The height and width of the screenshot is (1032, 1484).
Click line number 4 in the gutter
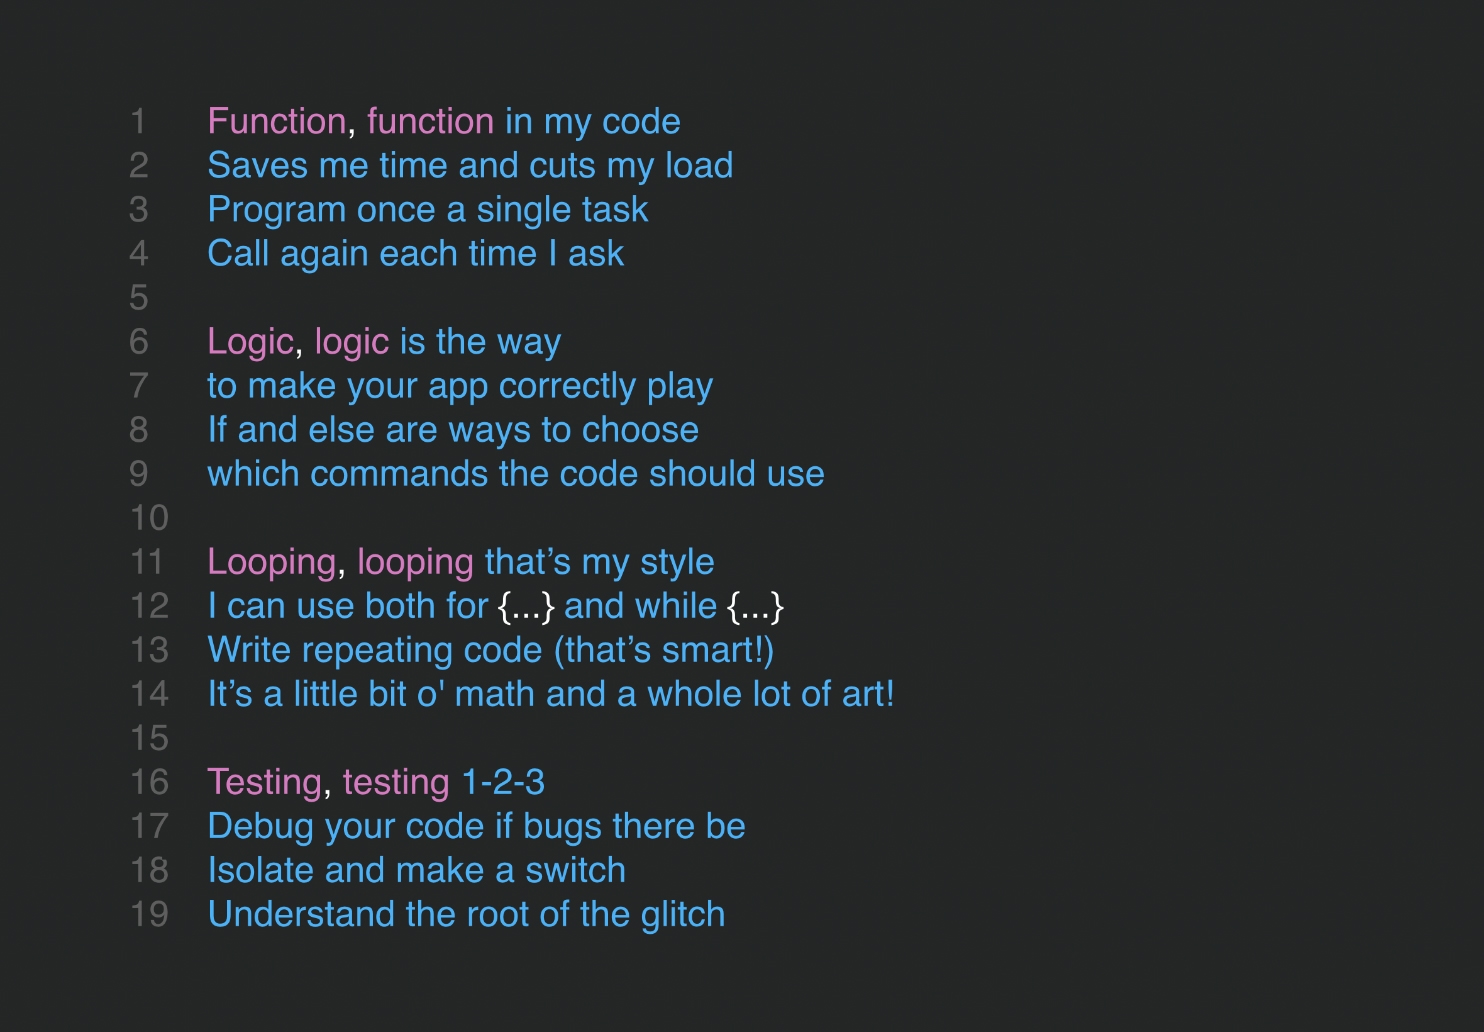[139, 254]
